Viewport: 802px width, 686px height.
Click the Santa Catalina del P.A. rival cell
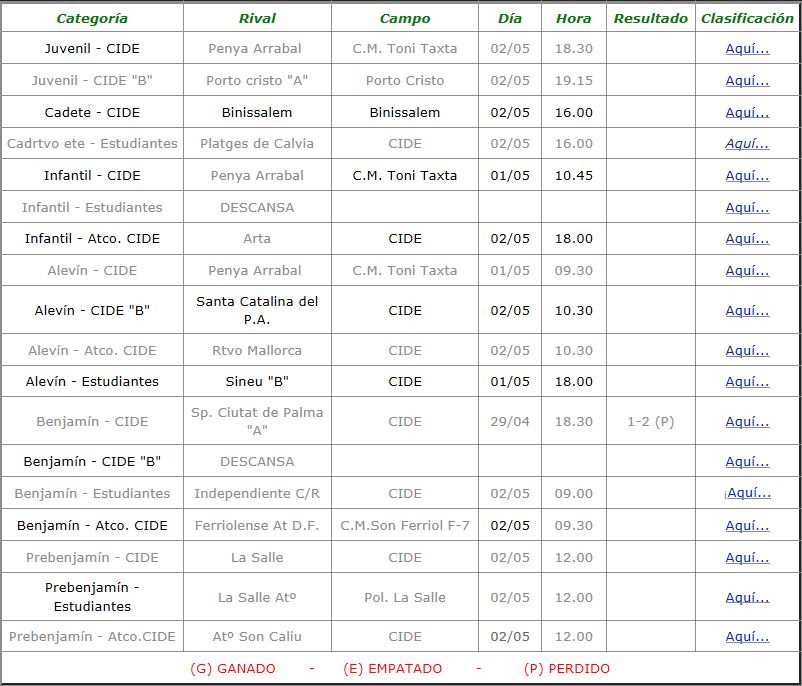click(257, 310)
